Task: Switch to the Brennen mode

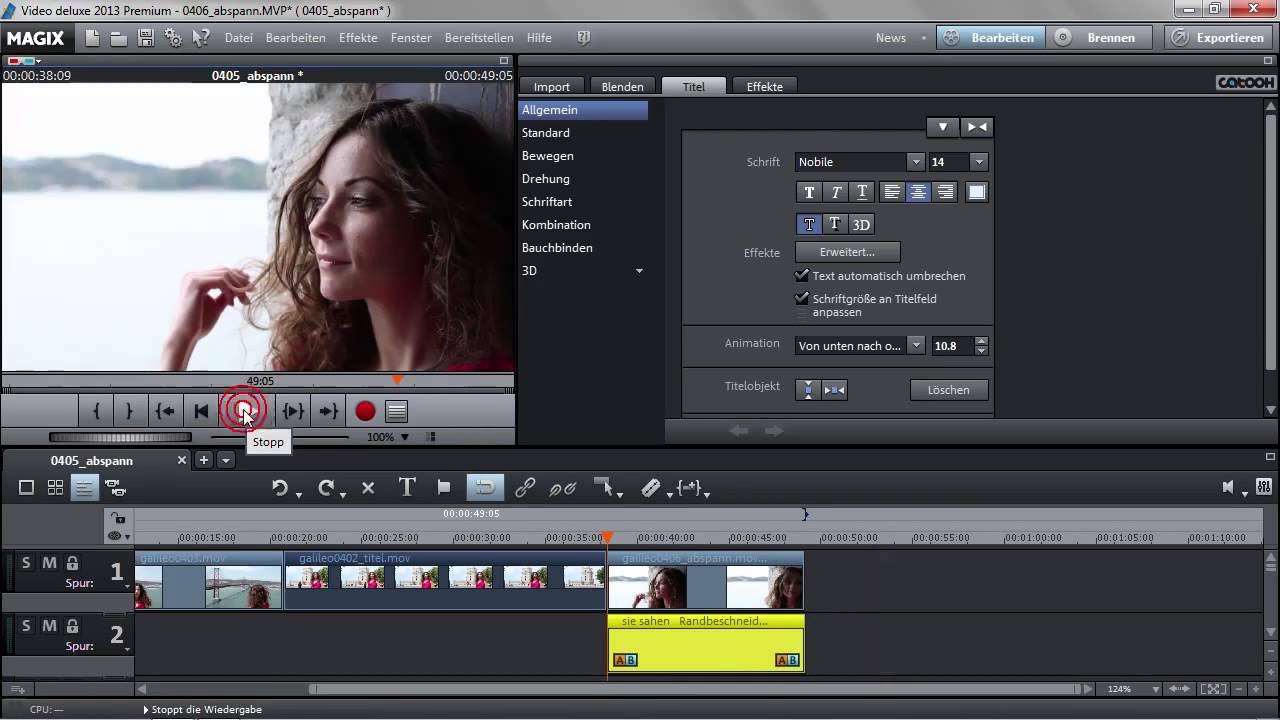Action: click(x=1098, y=38)
